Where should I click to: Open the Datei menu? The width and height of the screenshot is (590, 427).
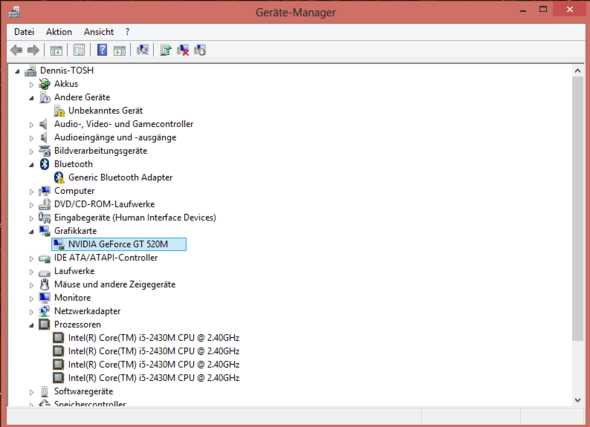[x=24, y=32]
